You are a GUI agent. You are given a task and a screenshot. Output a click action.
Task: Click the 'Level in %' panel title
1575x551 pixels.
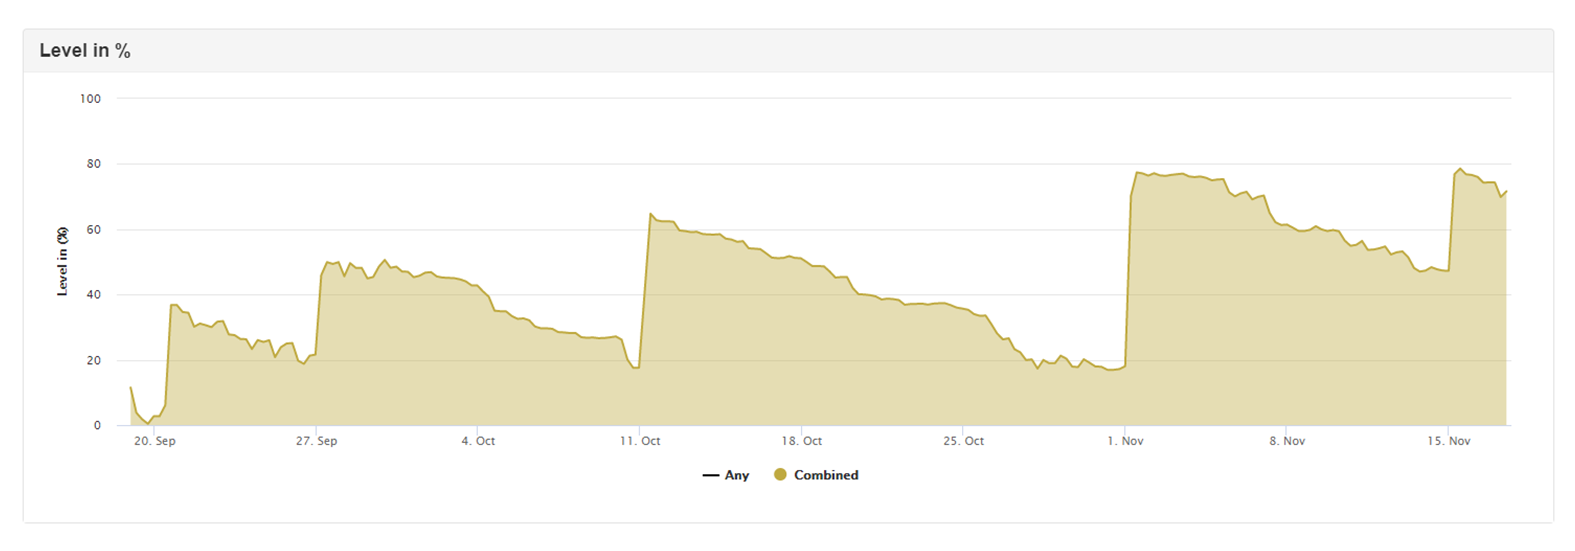85,51
